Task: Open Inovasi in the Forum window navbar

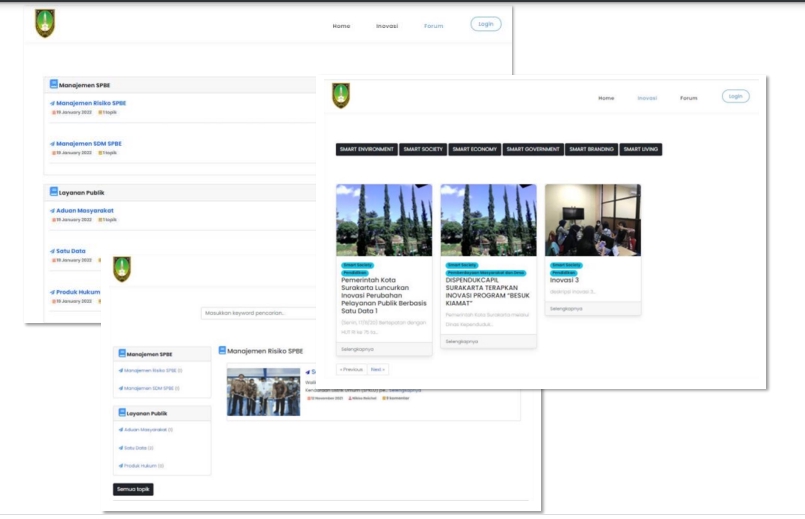Action: 387,26
